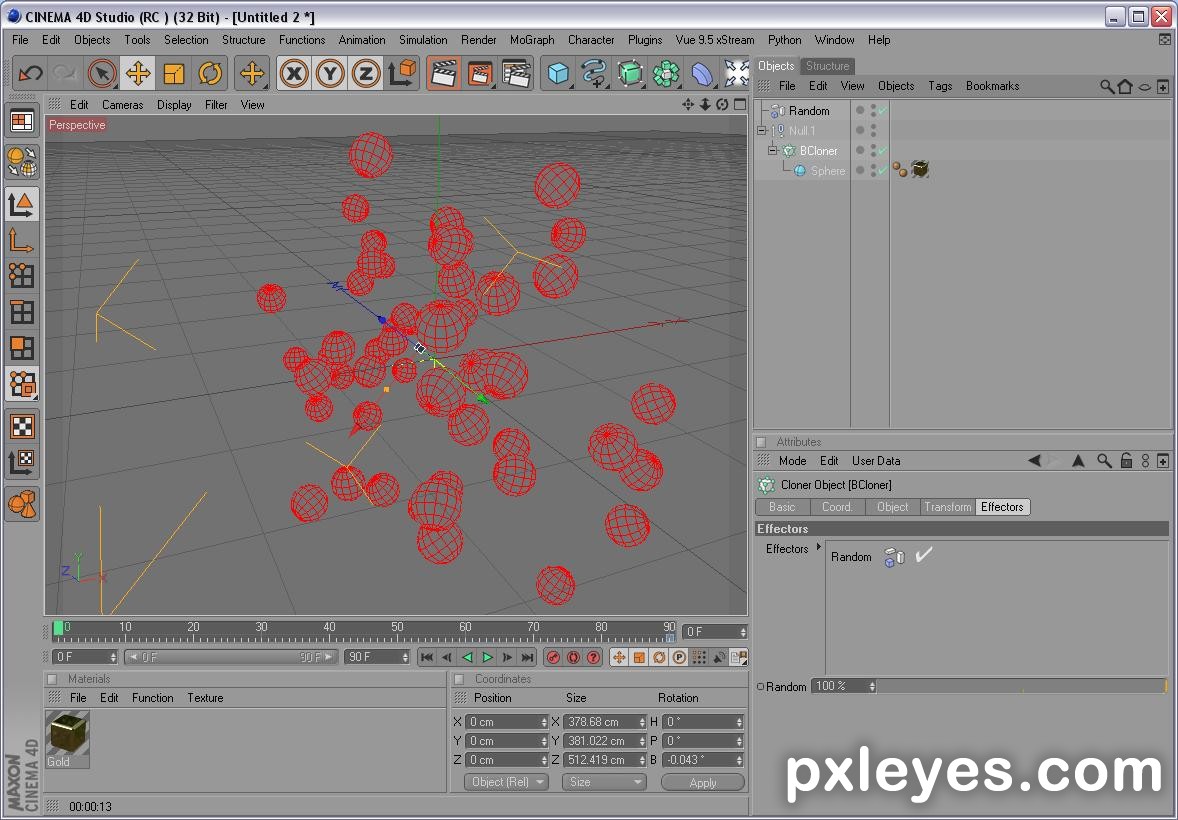This screenshot has height=820, width=1178.
Task: Enable Texture mode checkerboard icon
Action: (23, 426)
